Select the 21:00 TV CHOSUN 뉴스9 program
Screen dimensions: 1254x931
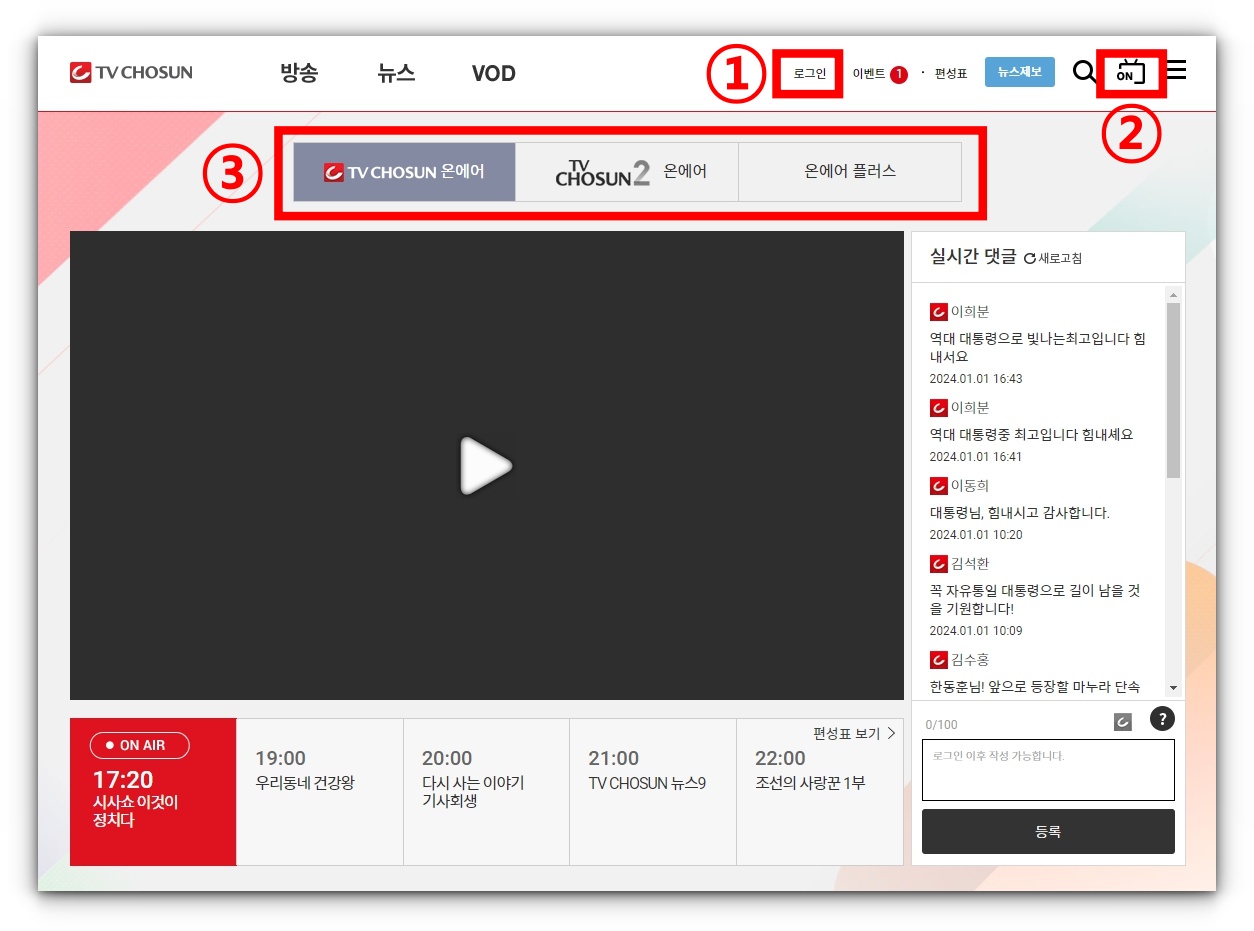(x=653, y=791)
